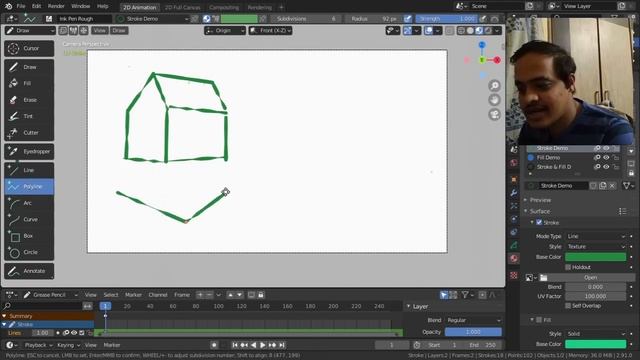Open the Edit menu
The width and height of the screenshot is (640, 360).
point(37,6)
